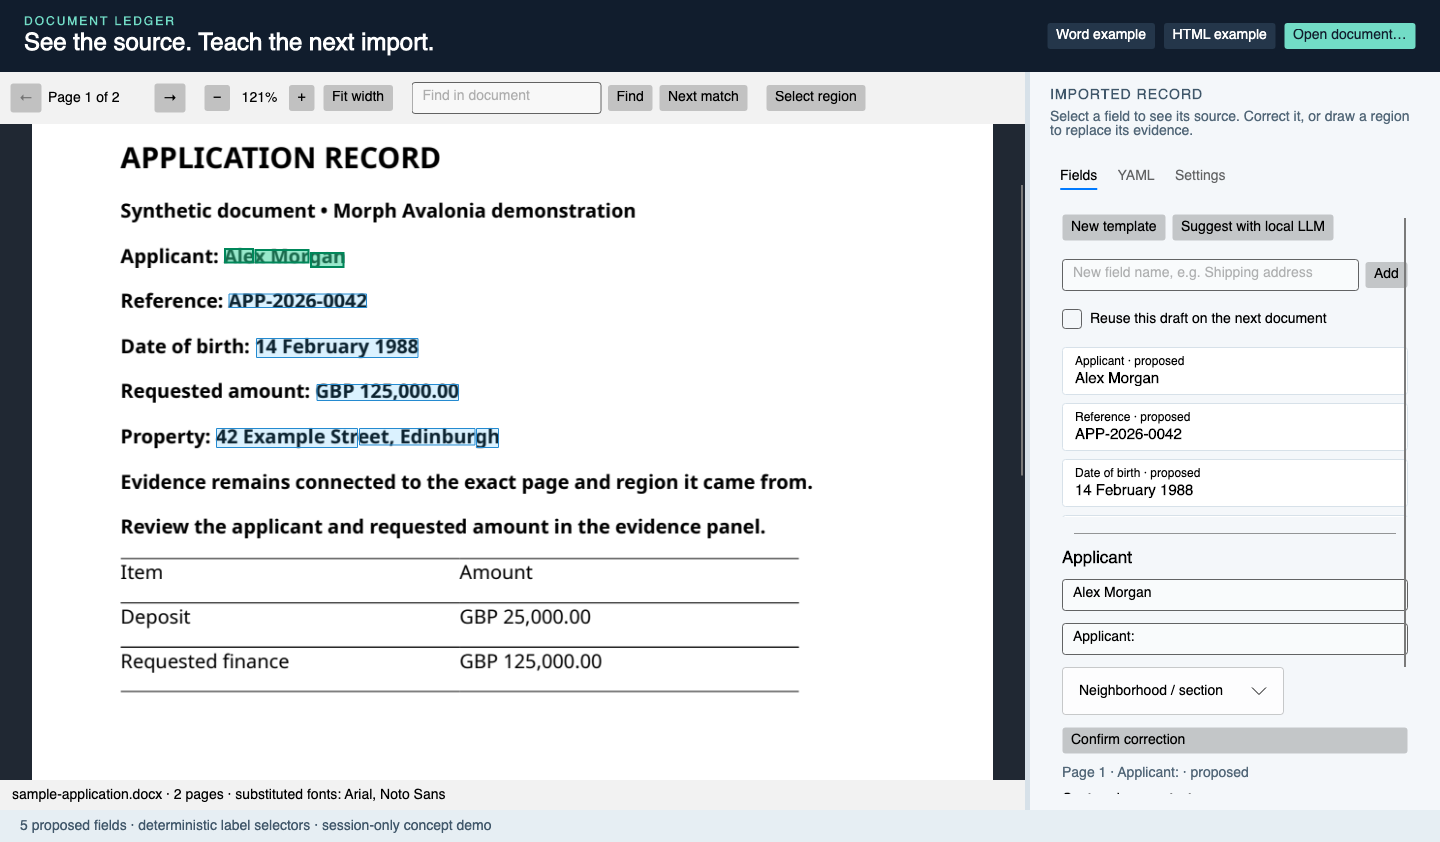Click Suggest with local LLM

pyautogui.click(x=1253, y=227)
